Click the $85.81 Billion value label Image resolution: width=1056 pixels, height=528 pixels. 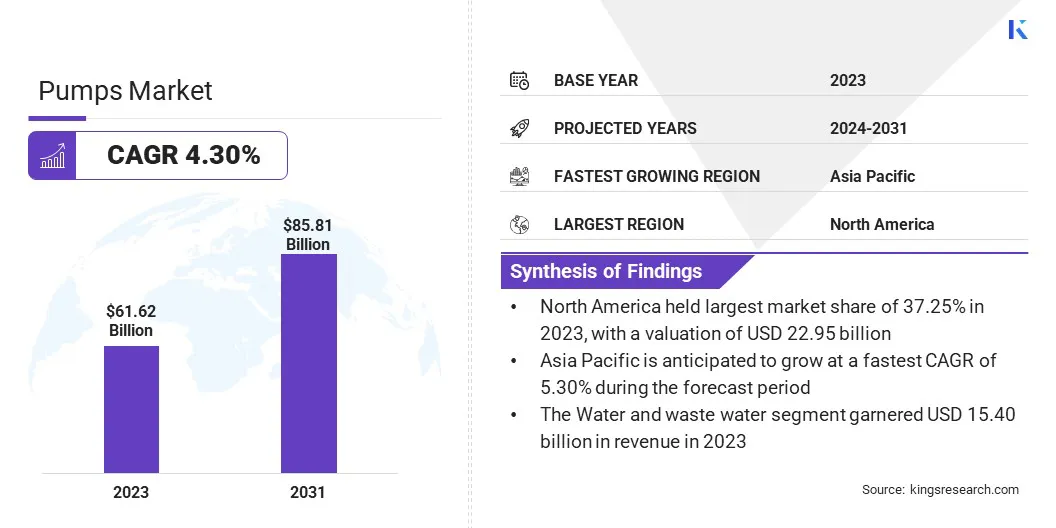[x=308, y=235]
